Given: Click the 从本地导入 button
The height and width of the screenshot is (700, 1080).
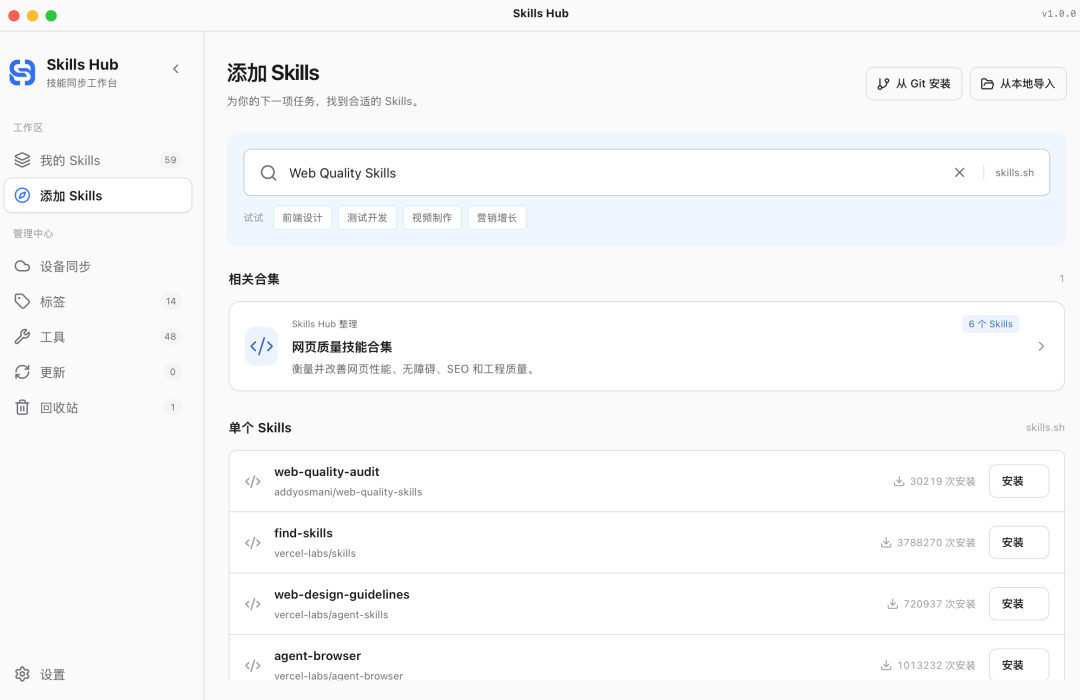Looking at the screenshot, I should [1018, 83].
